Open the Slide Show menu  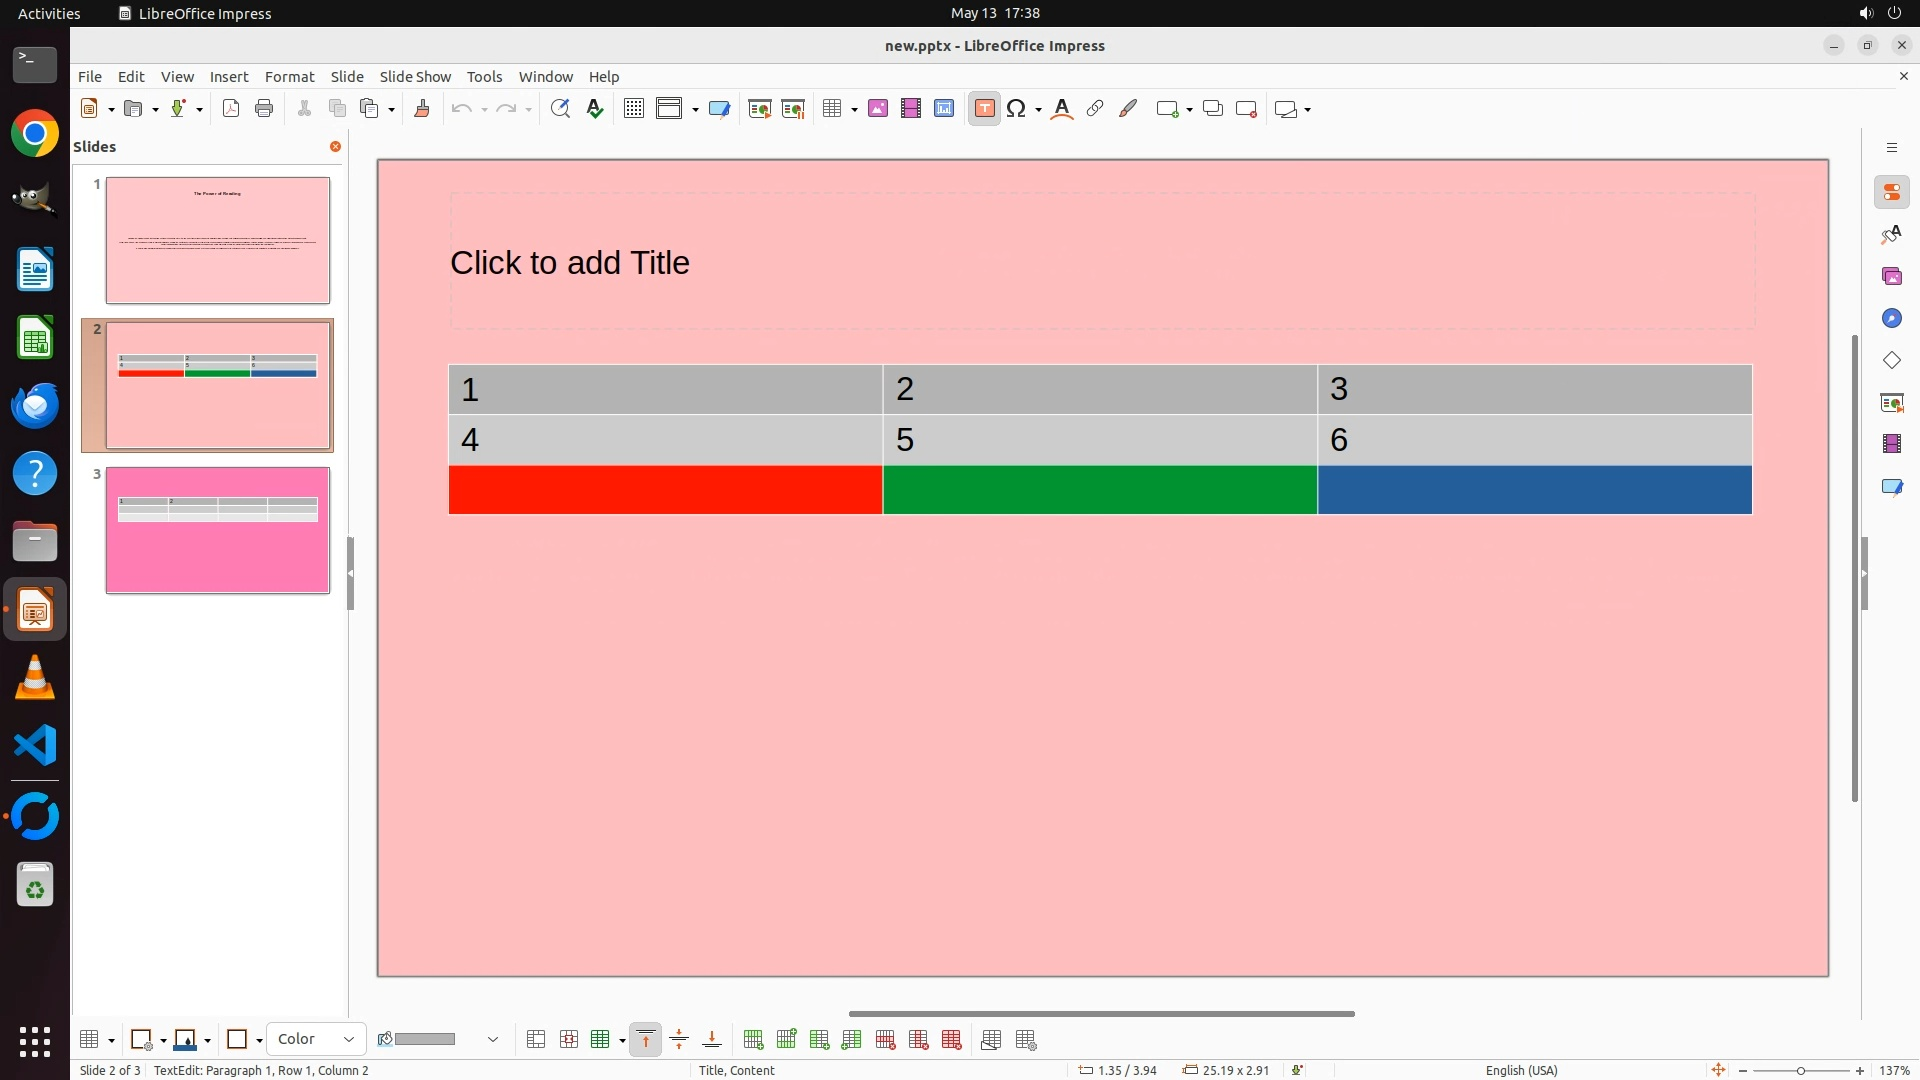point(415,77)
